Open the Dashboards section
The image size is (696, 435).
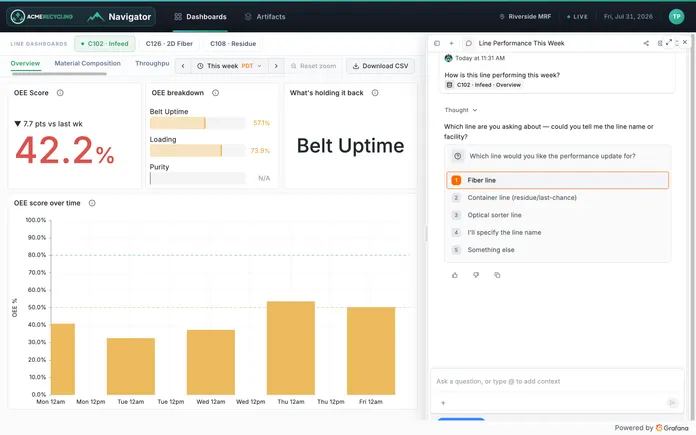click(x=200, y=17)
